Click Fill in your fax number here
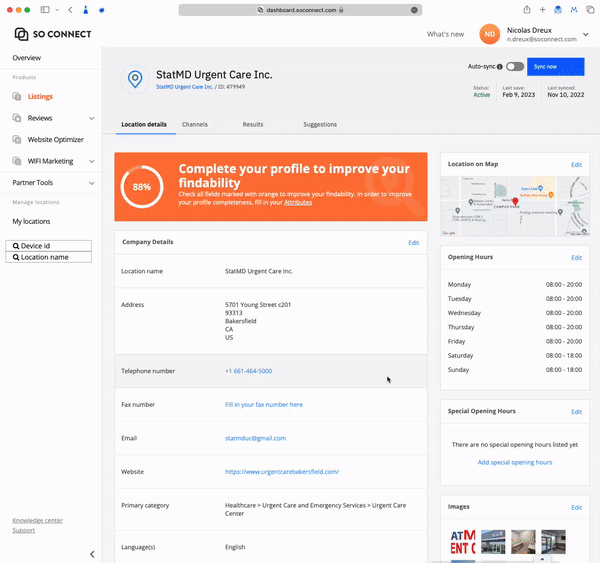 264,405
